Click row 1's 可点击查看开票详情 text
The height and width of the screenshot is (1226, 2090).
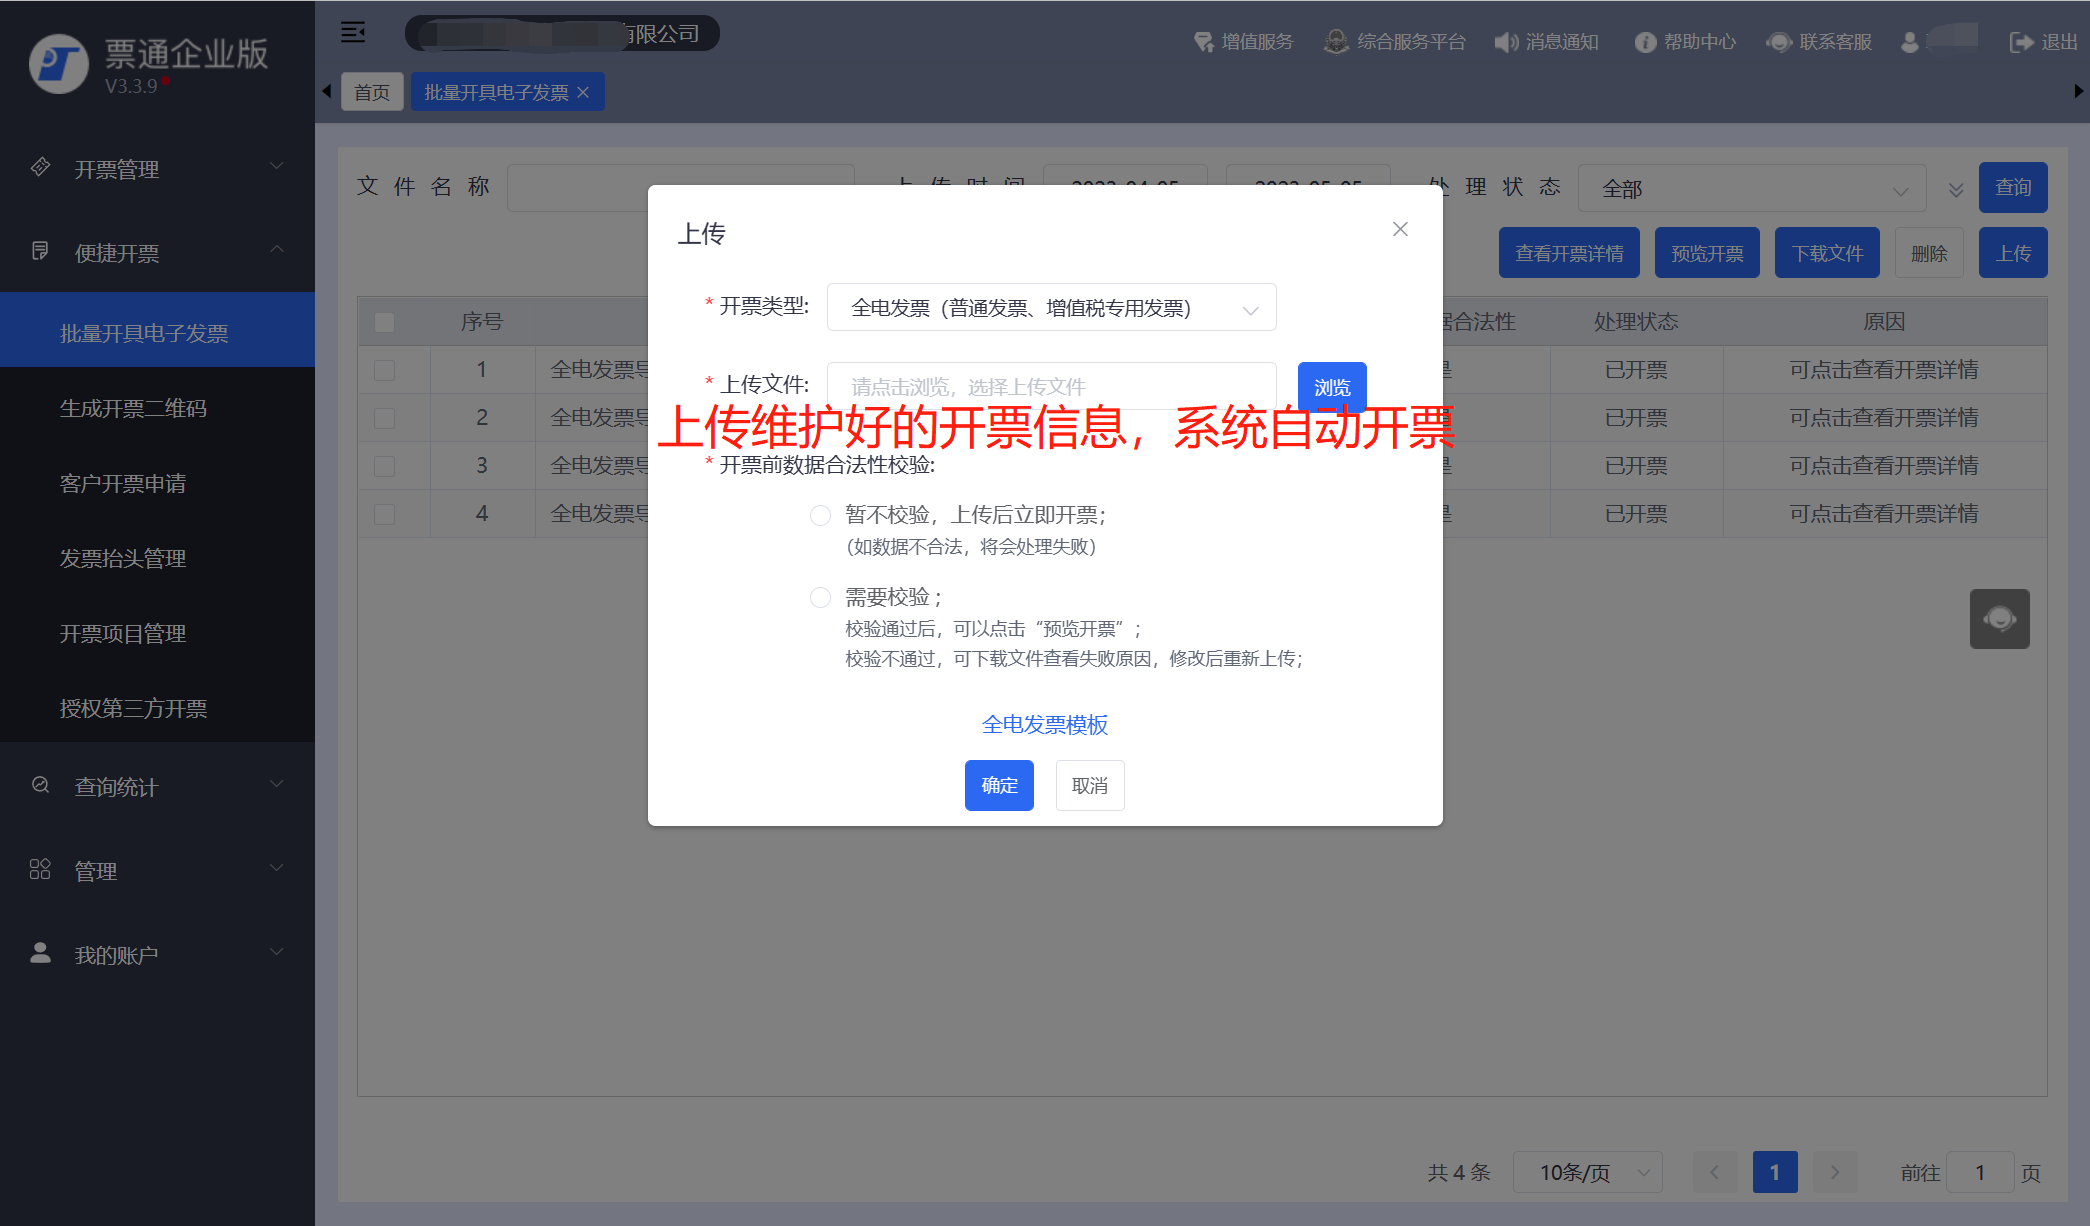[1884, 370]
